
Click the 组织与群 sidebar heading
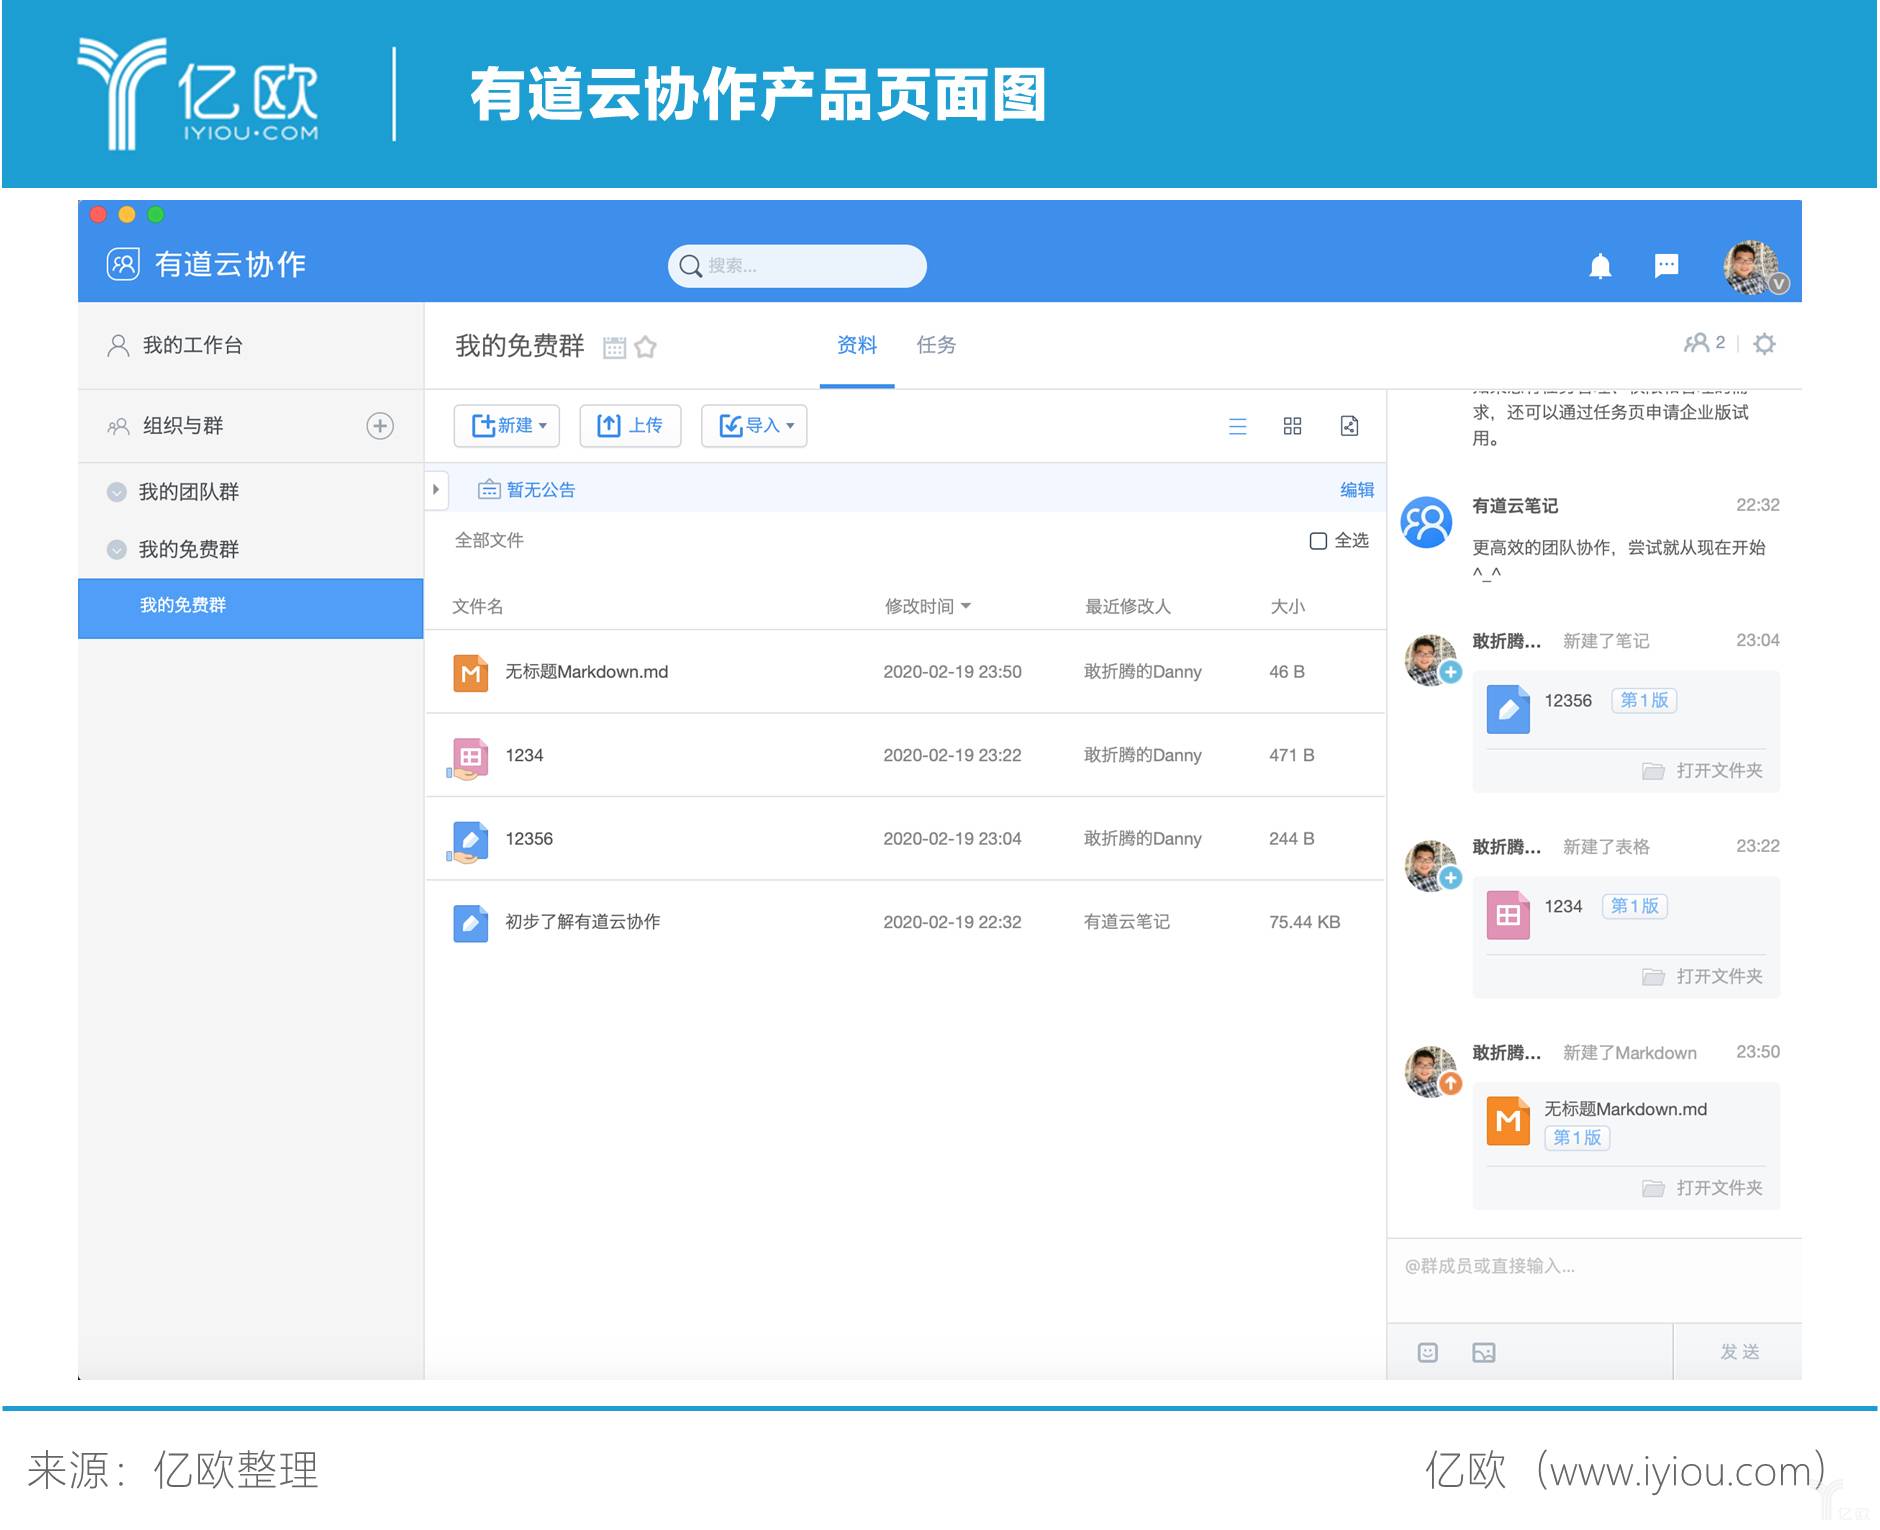pos(183,426)
